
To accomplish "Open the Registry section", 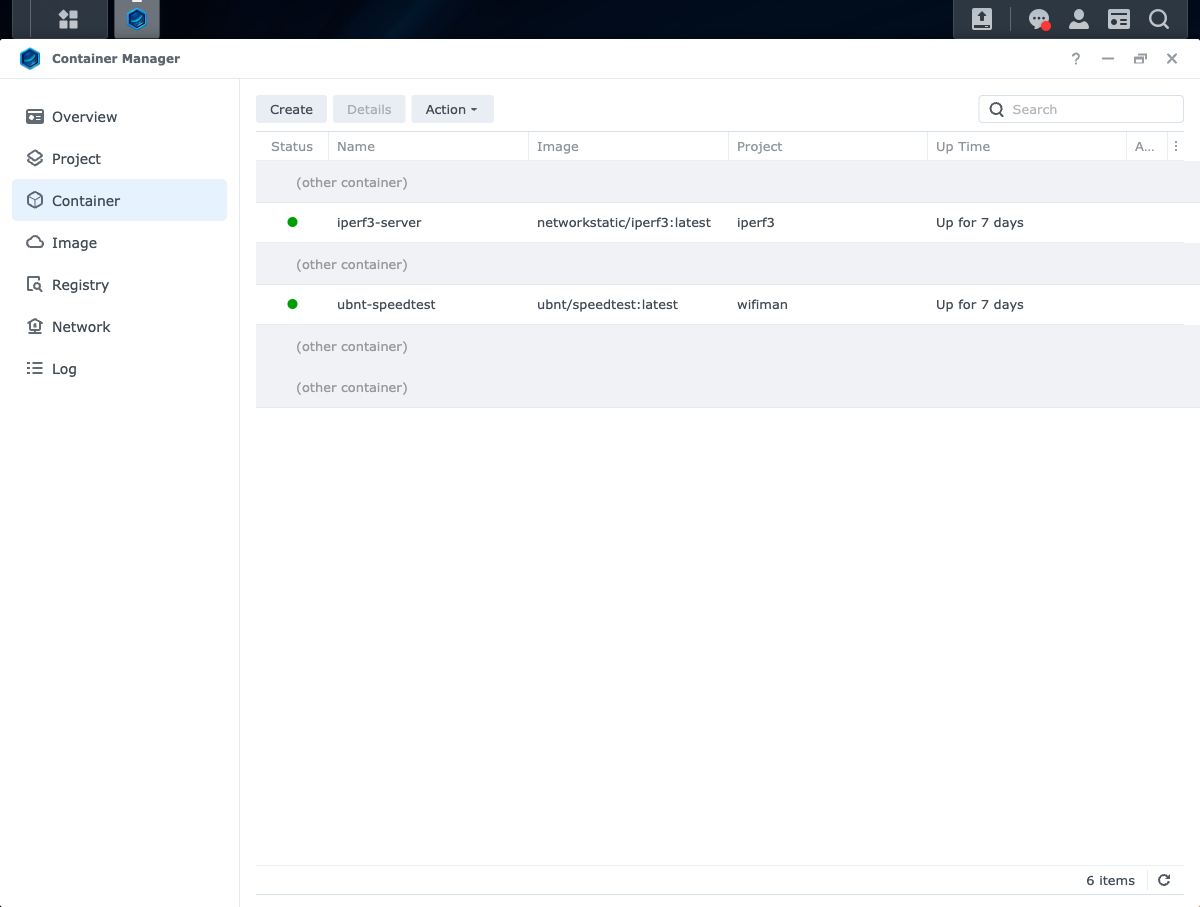I will (x=119, y=285).
